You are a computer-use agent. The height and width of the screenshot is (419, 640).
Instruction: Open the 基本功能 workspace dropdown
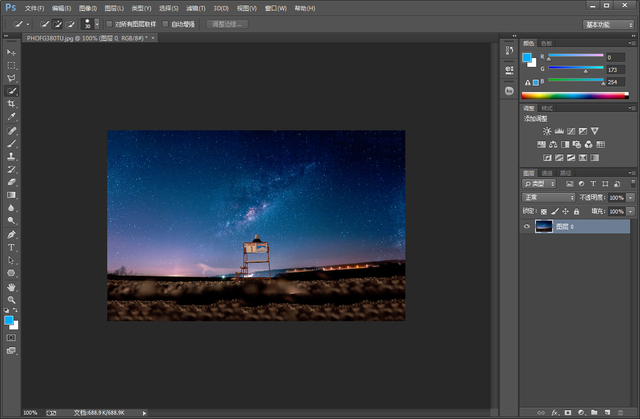point(608,23)
